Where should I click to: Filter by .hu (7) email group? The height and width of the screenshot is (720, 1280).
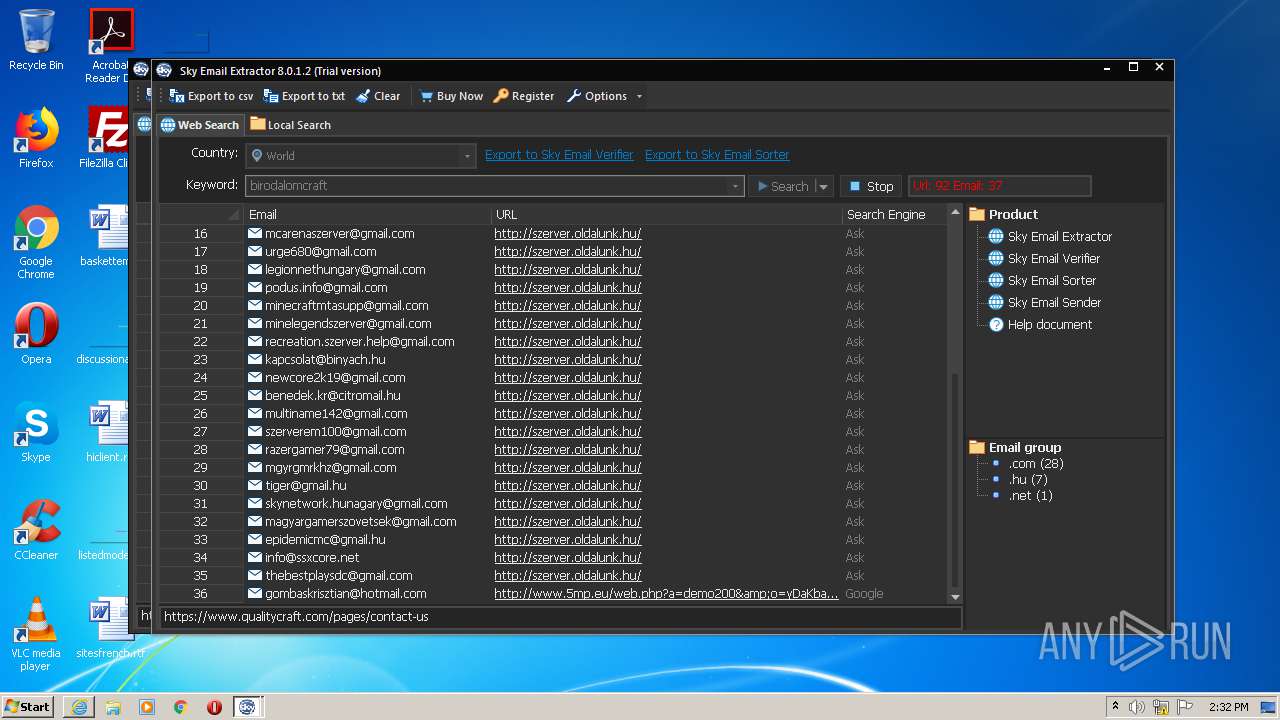click(x=1027, y=480)
